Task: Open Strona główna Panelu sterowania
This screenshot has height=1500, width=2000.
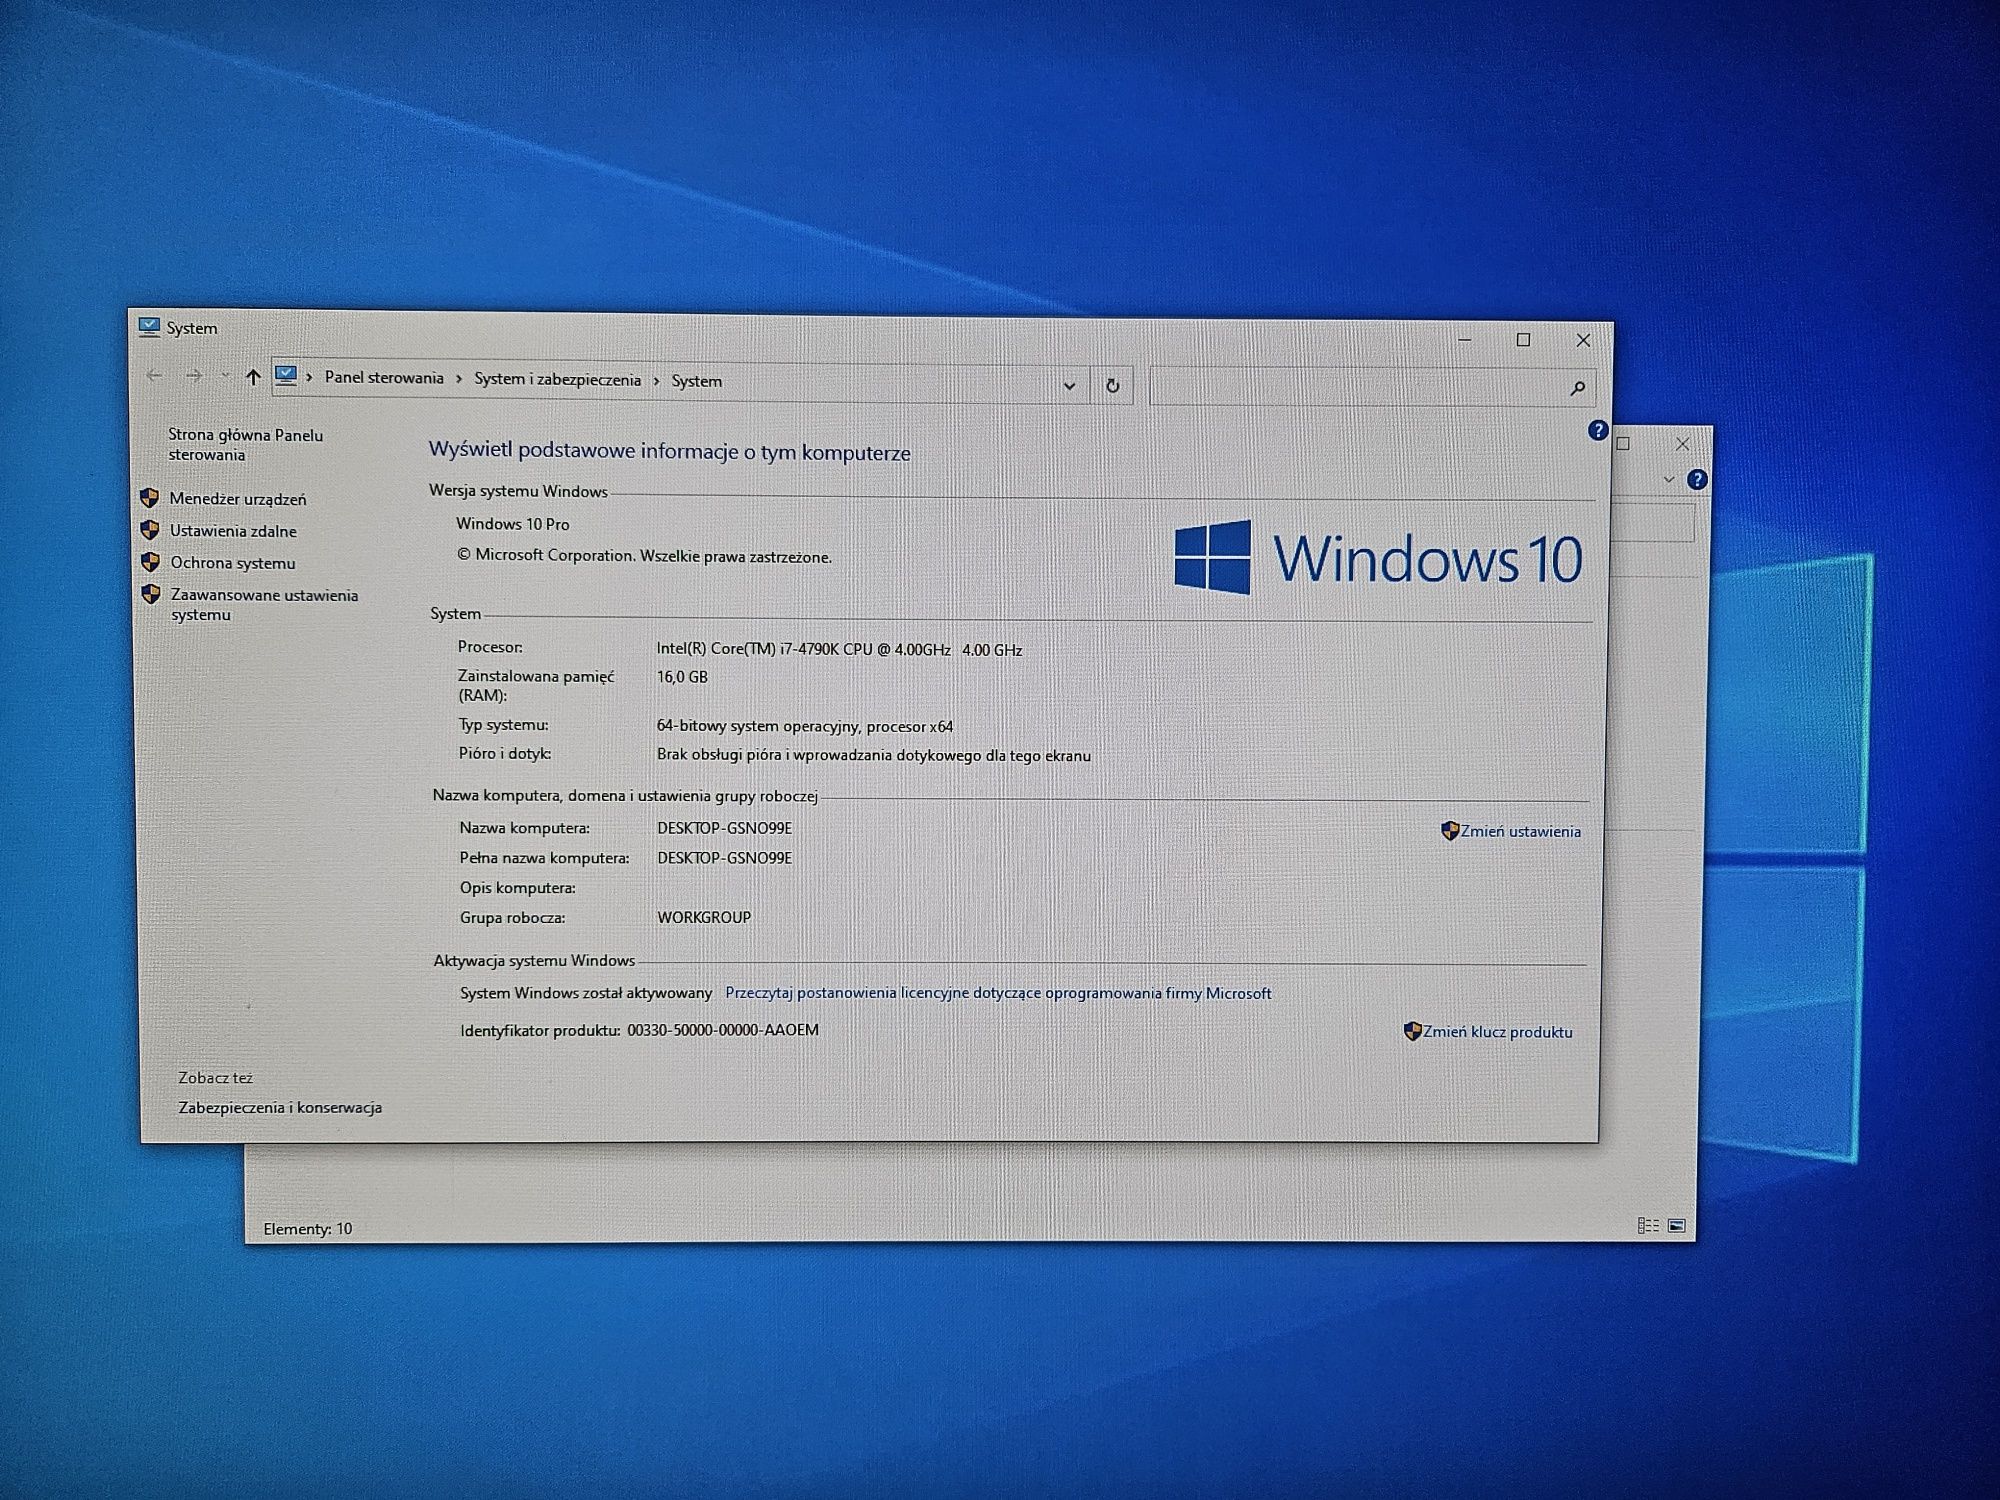Action: coord(245,445)
